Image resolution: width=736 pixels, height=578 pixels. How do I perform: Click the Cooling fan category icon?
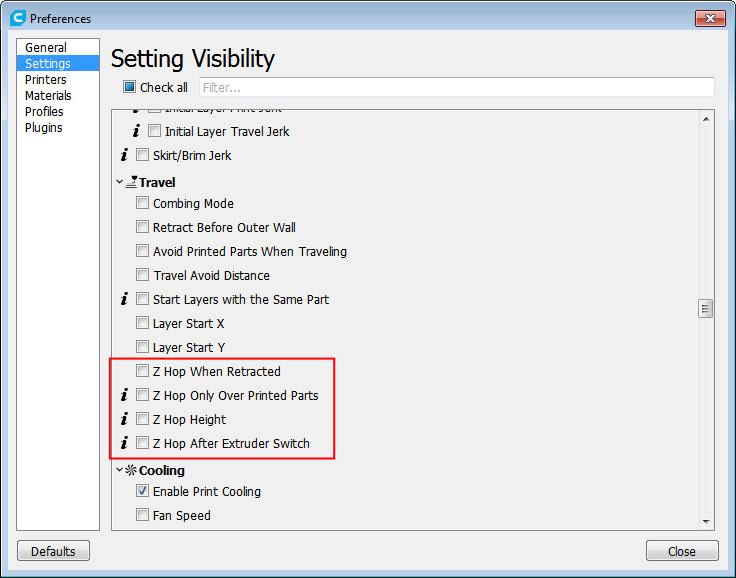131,470
